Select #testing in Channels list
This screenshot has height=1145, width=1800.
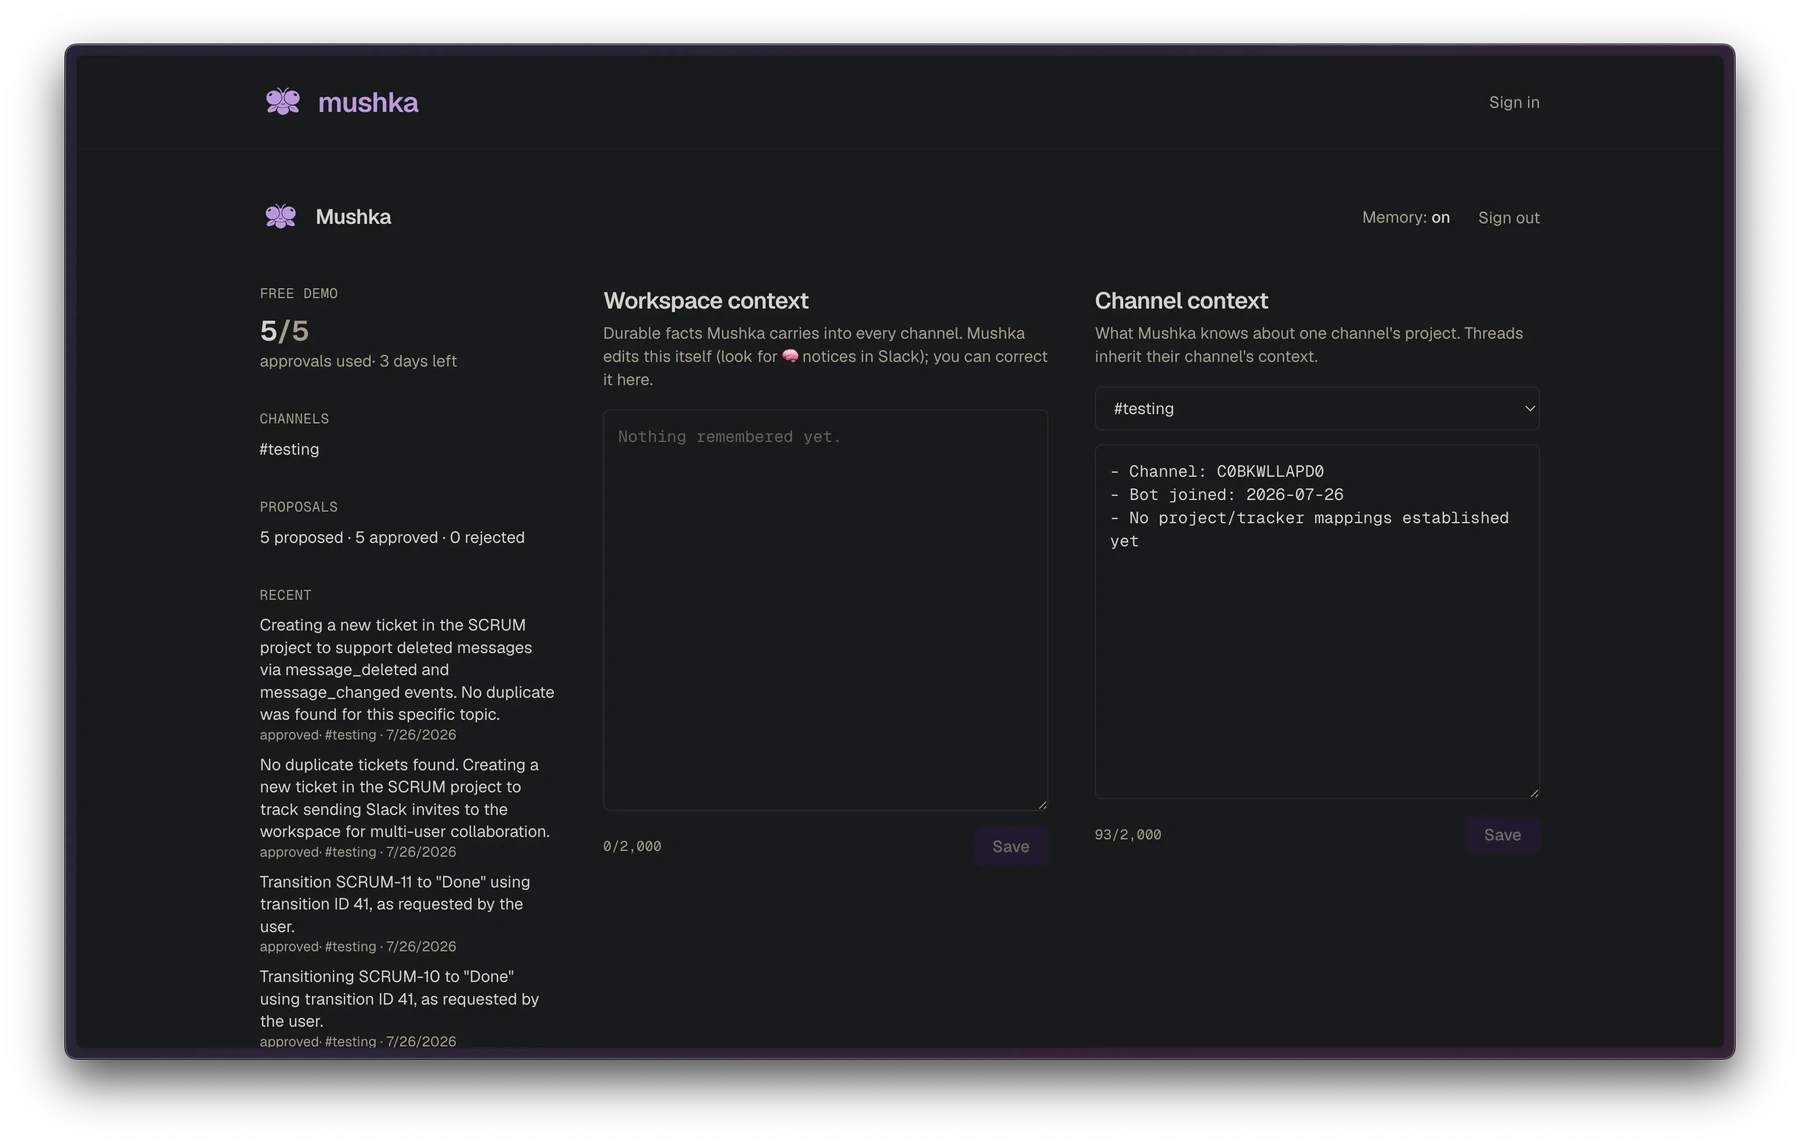[289, 449]
